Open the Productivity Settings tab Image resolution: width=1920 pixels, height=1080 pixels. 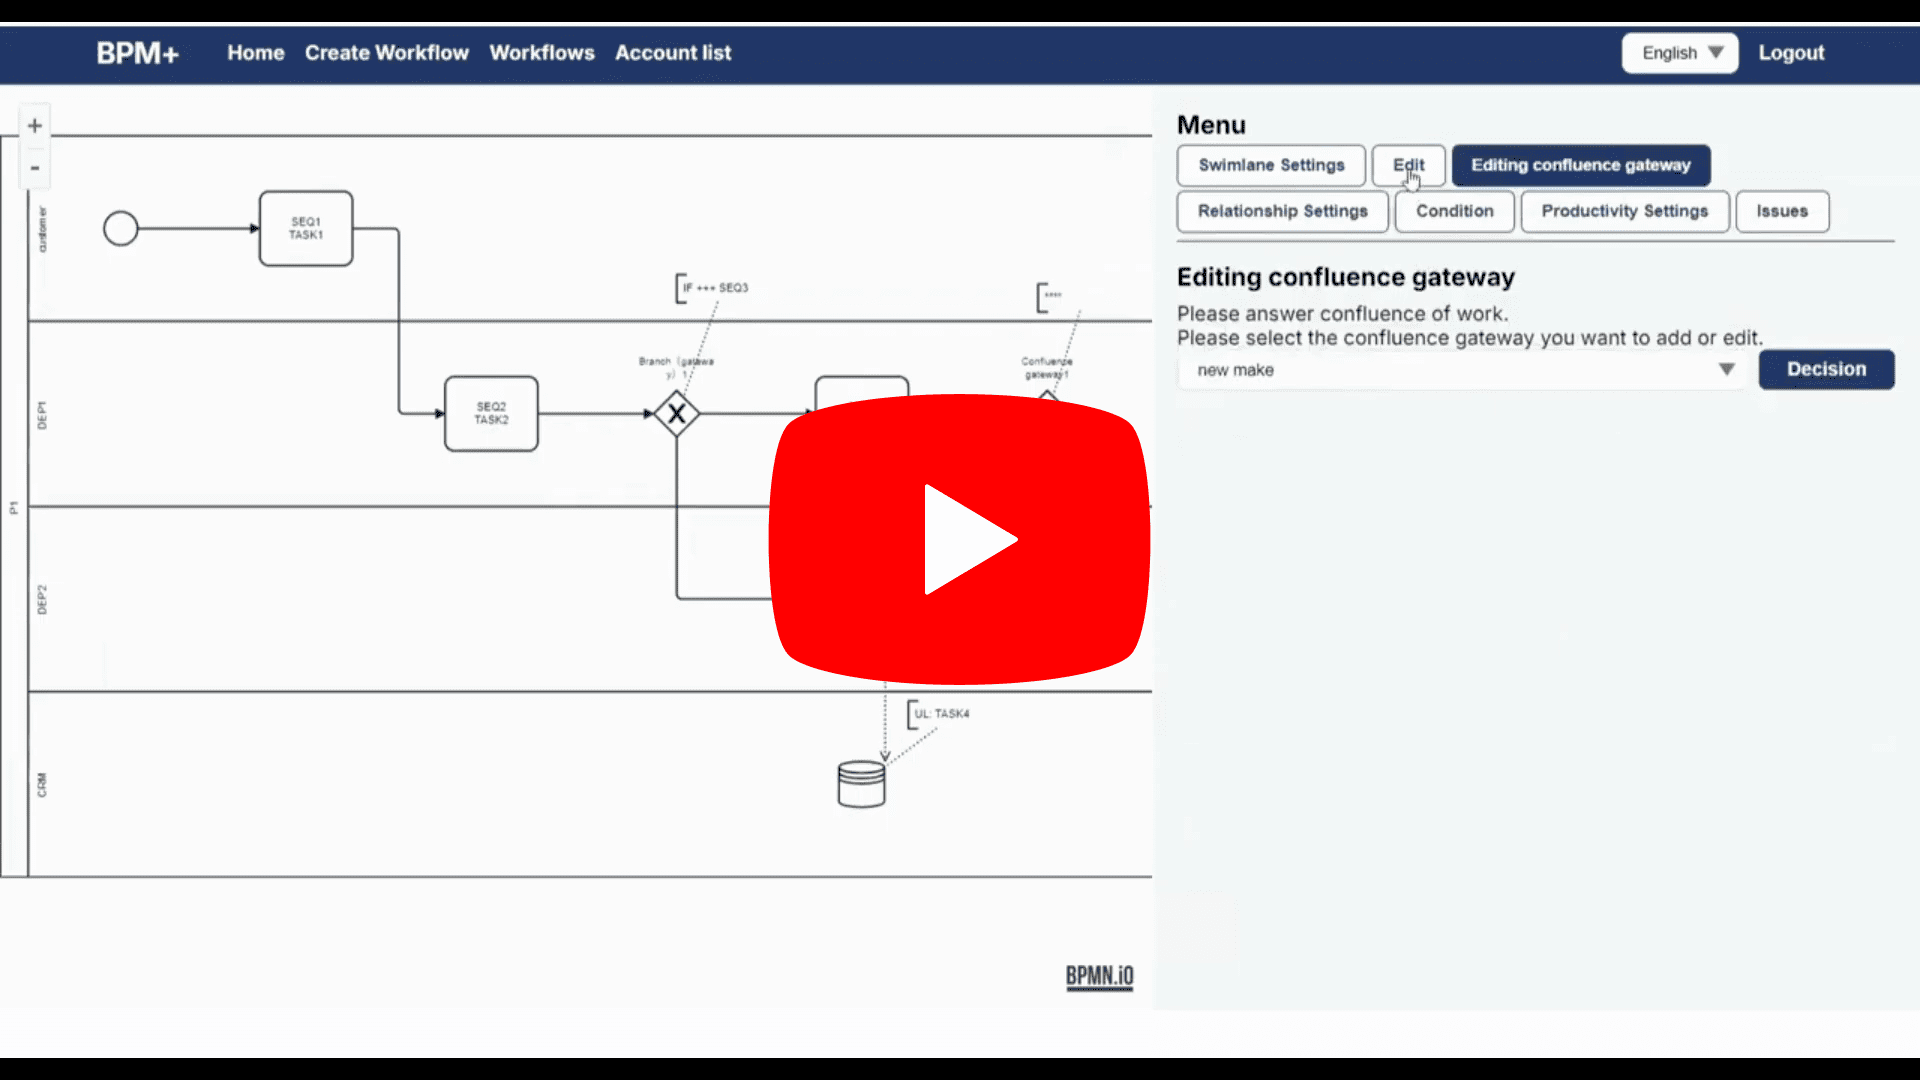[x=1624, y=211]
